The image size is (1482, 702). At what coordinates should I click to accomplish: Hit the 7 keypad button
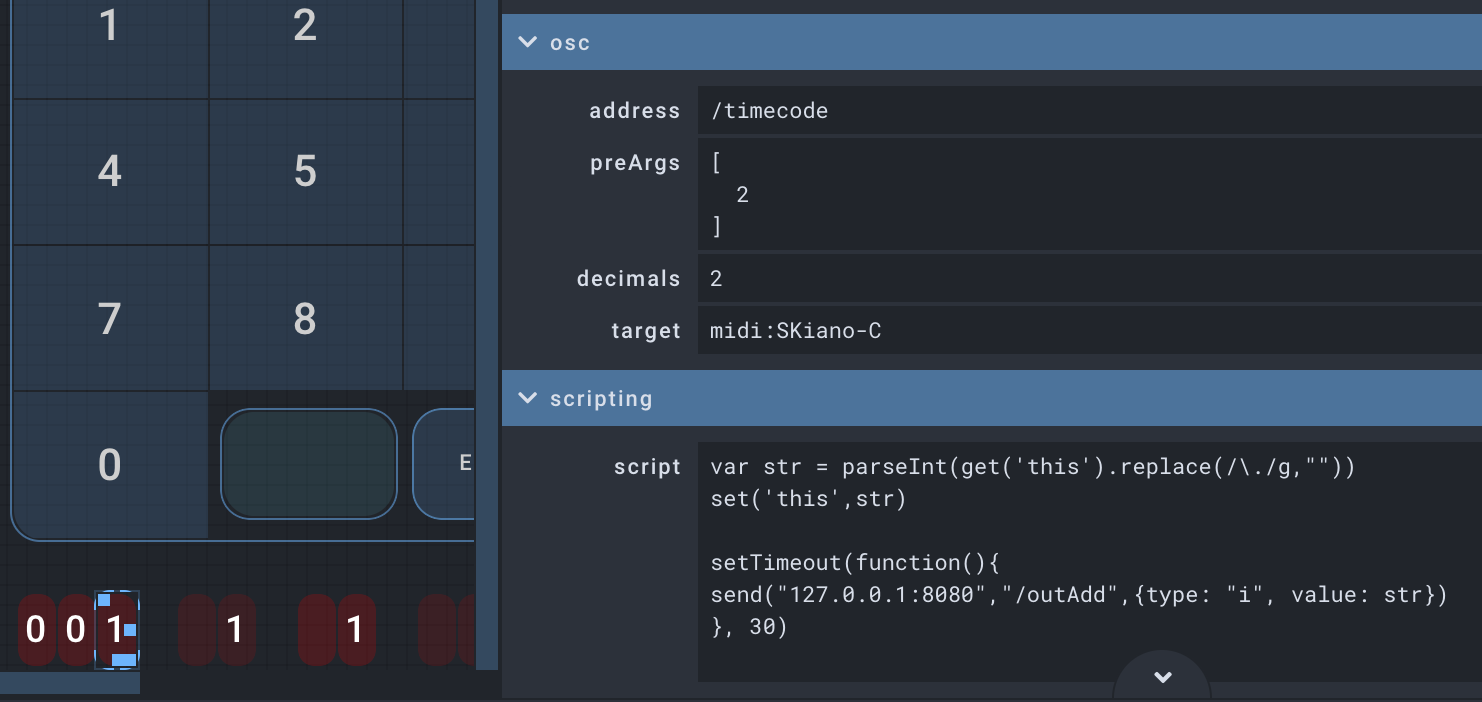(x=110, y=318)
